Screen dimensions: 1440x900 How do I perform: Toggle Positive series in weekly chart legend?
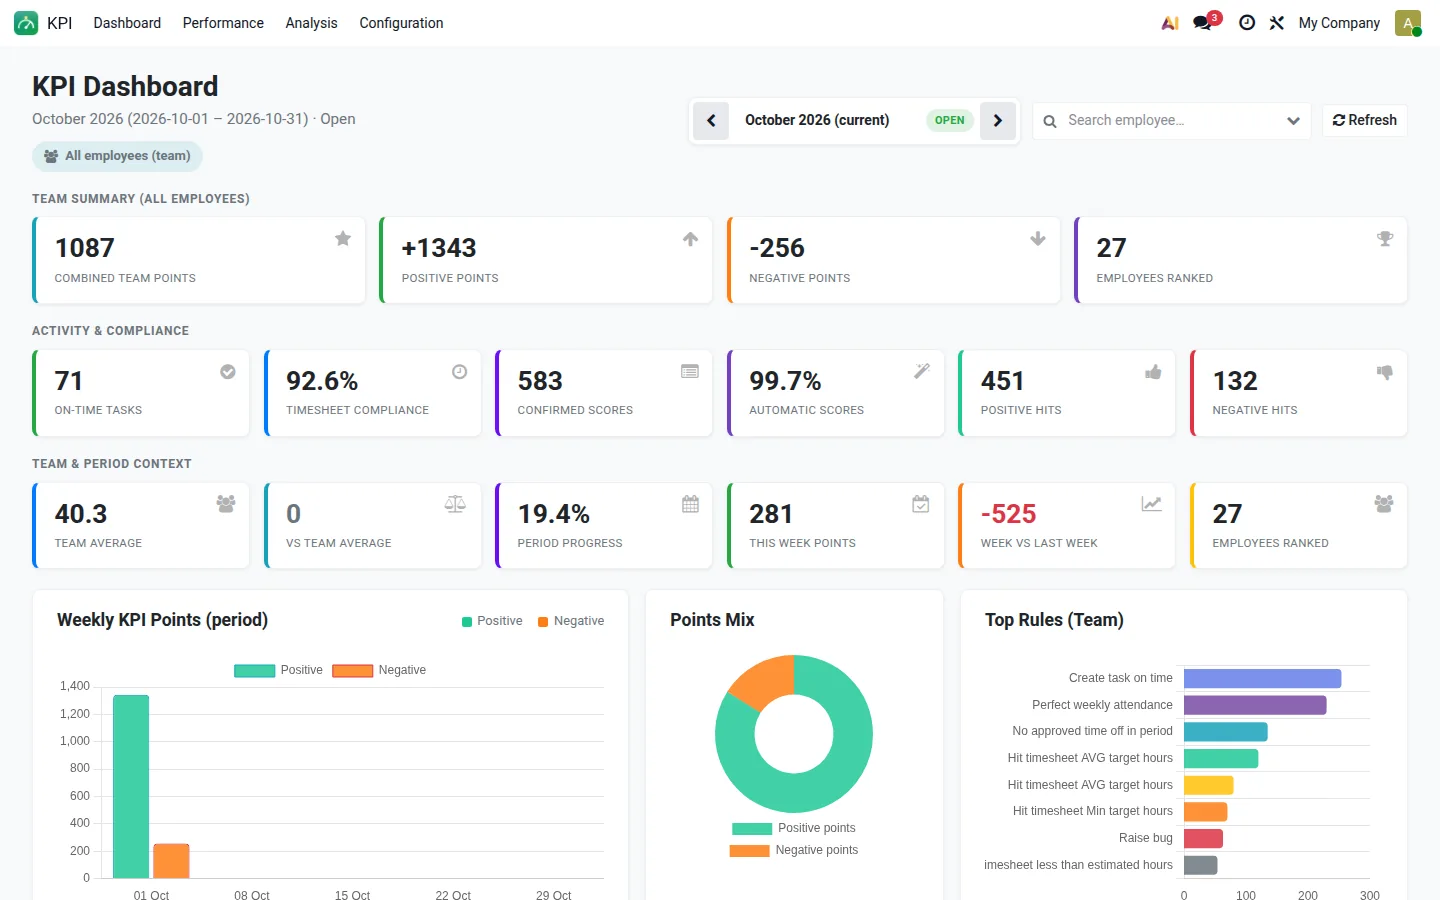pos(278,670)
